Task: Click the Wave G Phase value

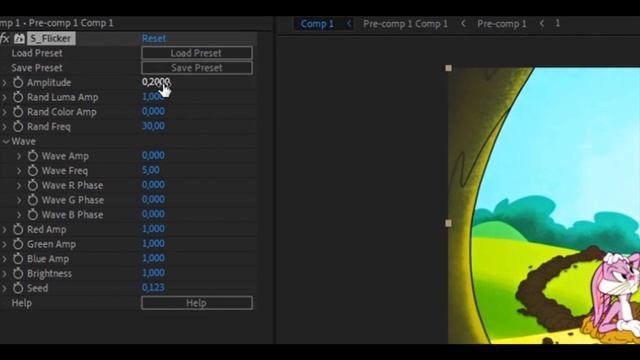Action: coord(153,199)
